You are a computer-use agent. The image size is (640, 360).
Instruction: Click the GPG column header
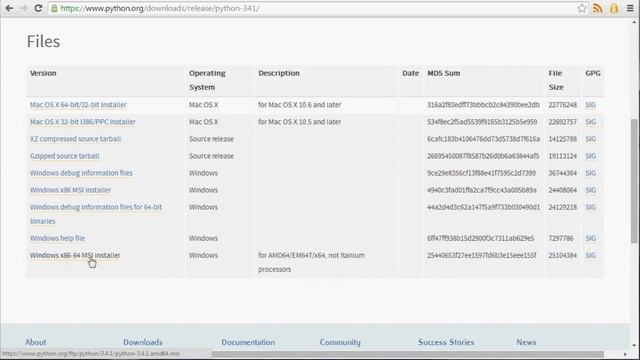click(593, 73)
